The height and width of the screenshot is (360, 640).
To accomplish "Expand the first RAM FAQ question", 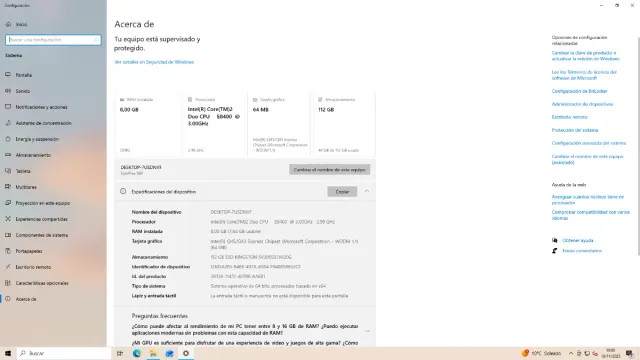I will [x=367, y=331].
